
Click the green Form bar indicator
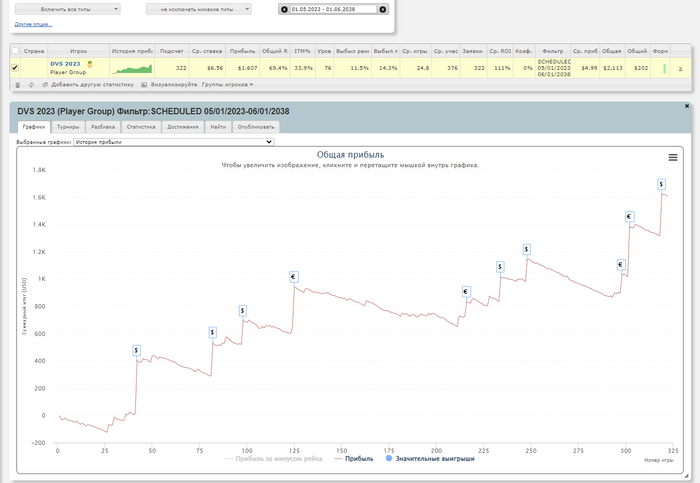point(665,68)
